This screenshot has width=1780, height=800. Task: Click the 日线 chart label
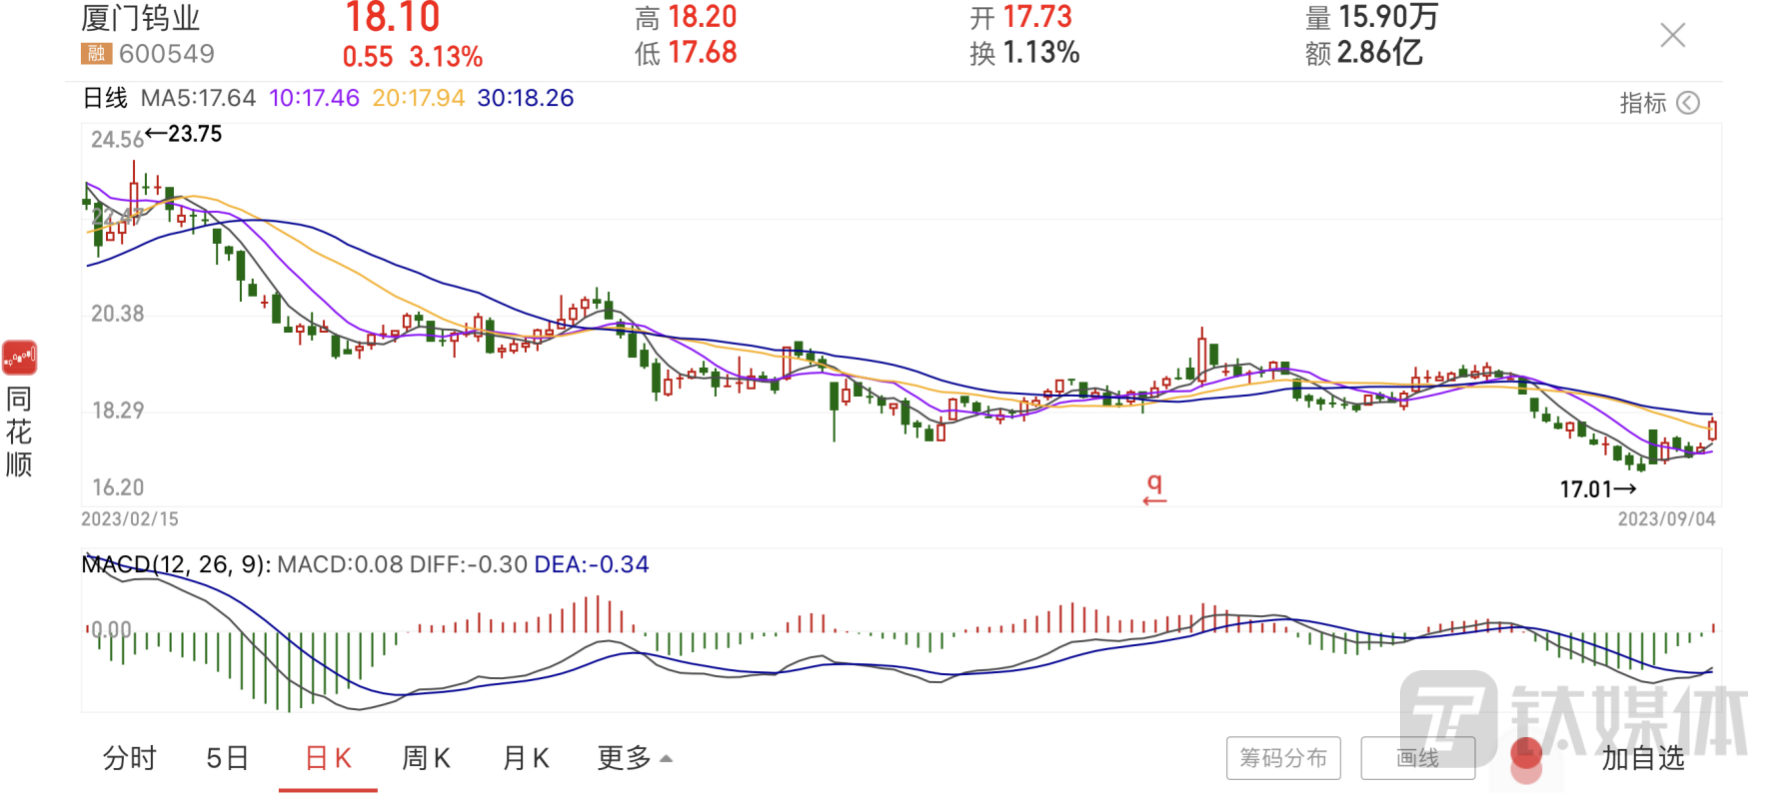tap(105, 98)
